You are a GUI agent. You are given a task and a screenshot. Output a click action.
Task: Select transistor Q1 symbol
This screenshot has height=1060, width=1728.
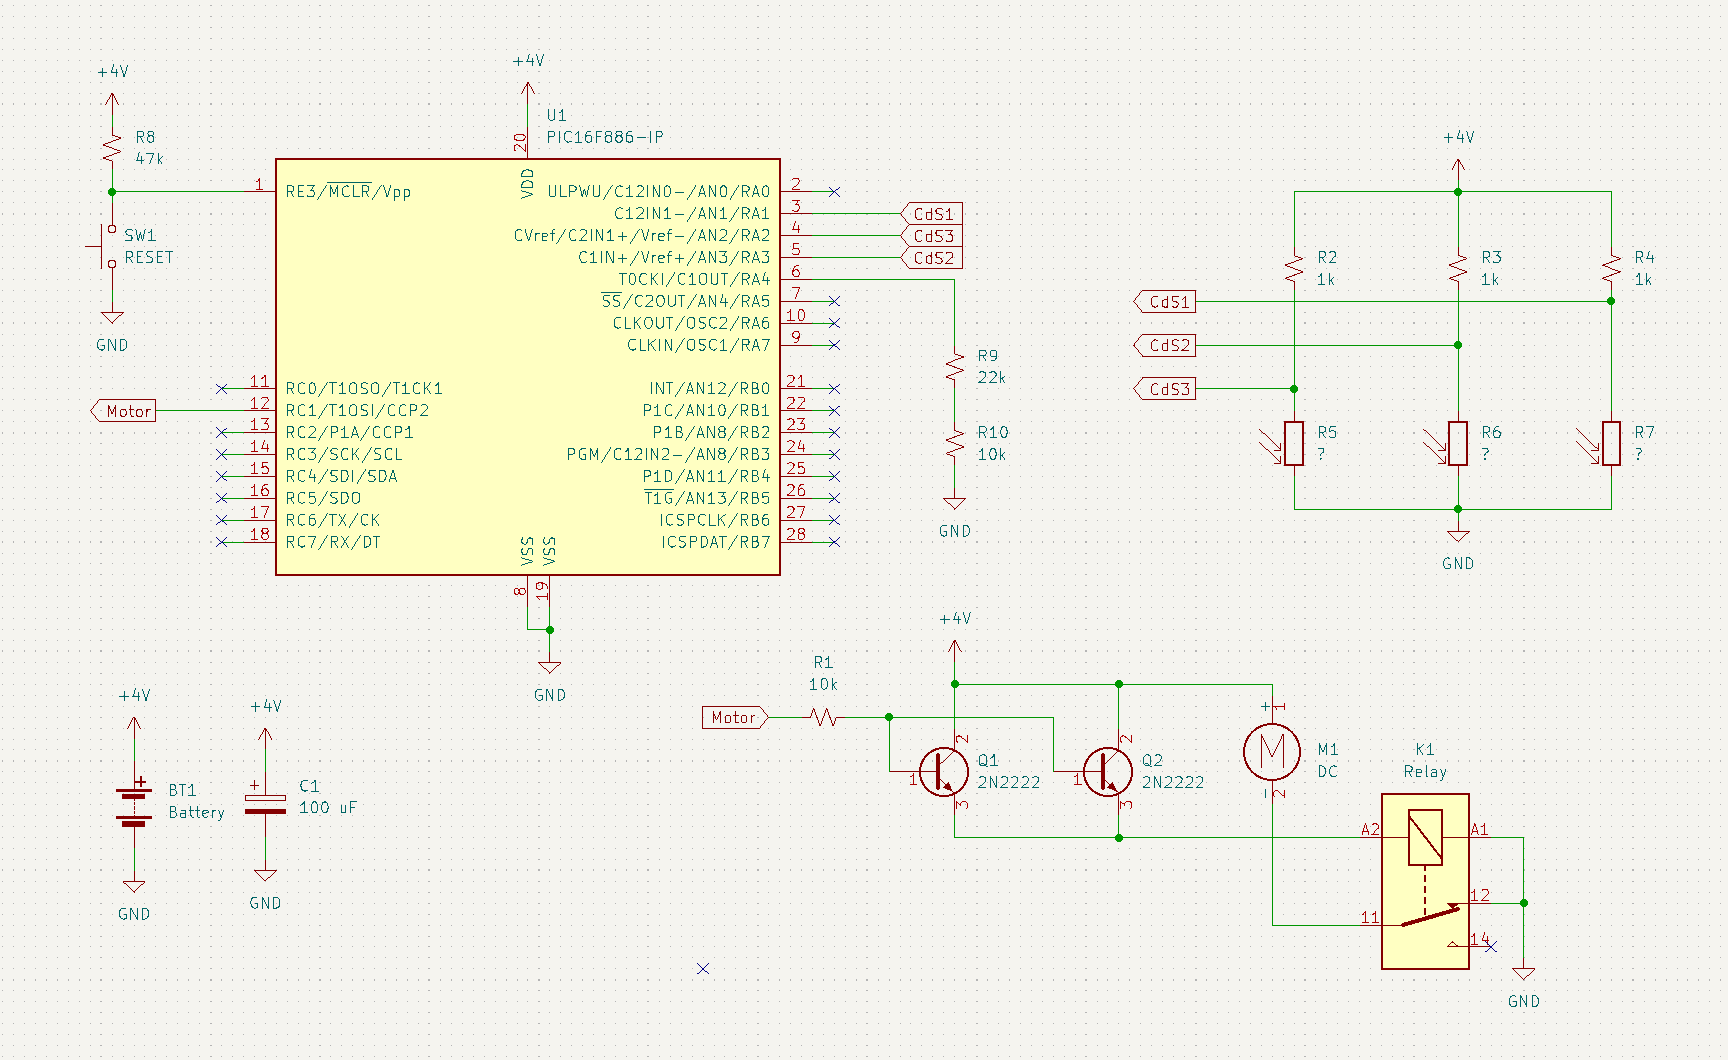tap(943, 771)
